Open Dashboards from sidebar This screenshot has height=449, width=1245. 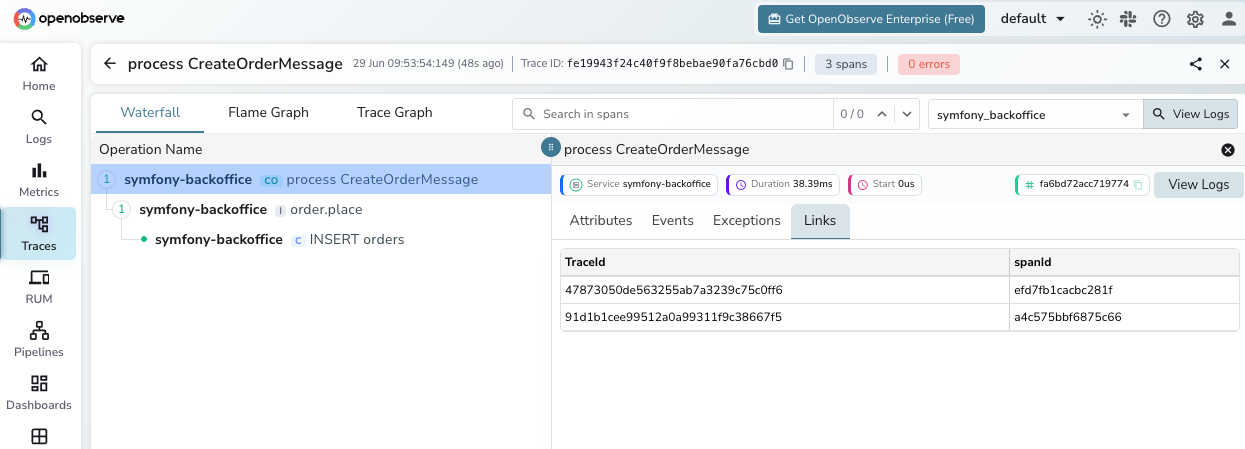pyautogui.click(x=39, y=393)
